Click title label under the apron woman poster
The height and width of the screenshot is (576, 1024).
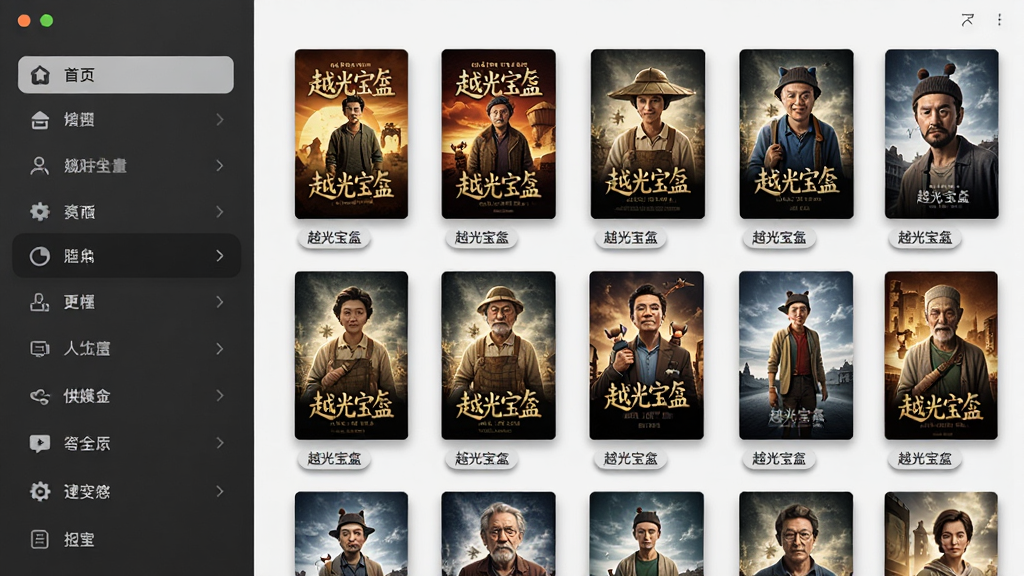pyautogui.click(x=334, y=458)
